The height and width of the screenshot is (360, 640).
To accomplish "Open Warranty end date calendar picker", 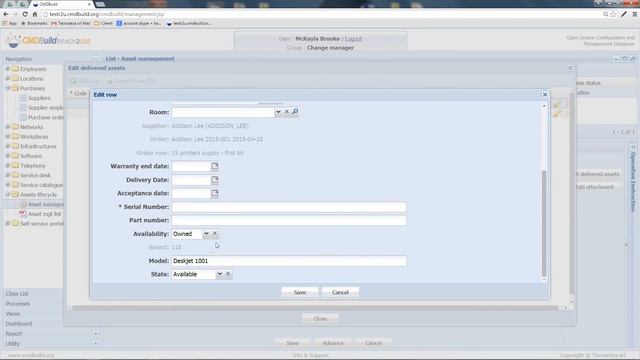I will pyautogui.click(x=215, y=166).
